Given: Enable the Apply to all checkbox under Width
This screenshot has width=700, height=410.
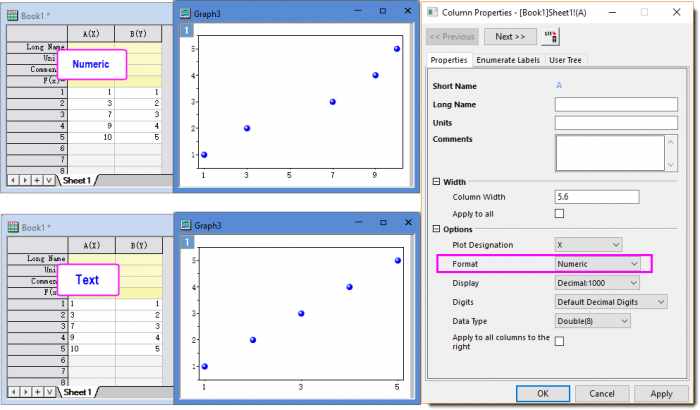Looking at the screenshot, I should [559, 213].
